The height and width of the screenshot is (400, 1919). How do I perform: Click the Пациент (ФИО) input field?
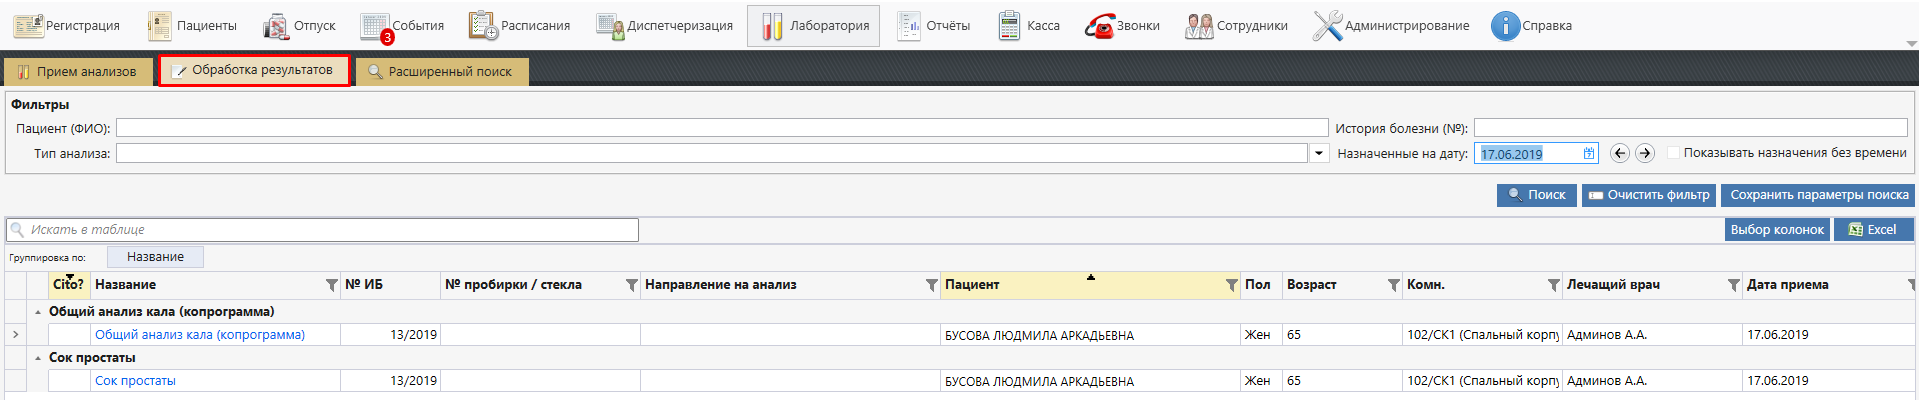(x=721, y=128)
